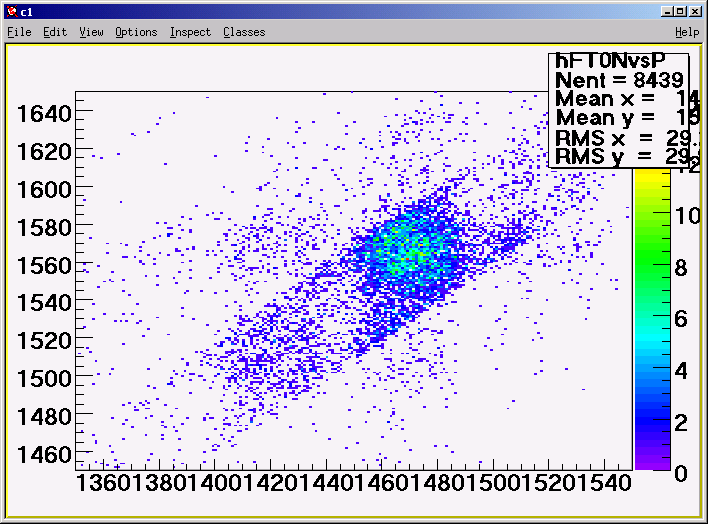Click y-axis label 1540

[44, 303]
